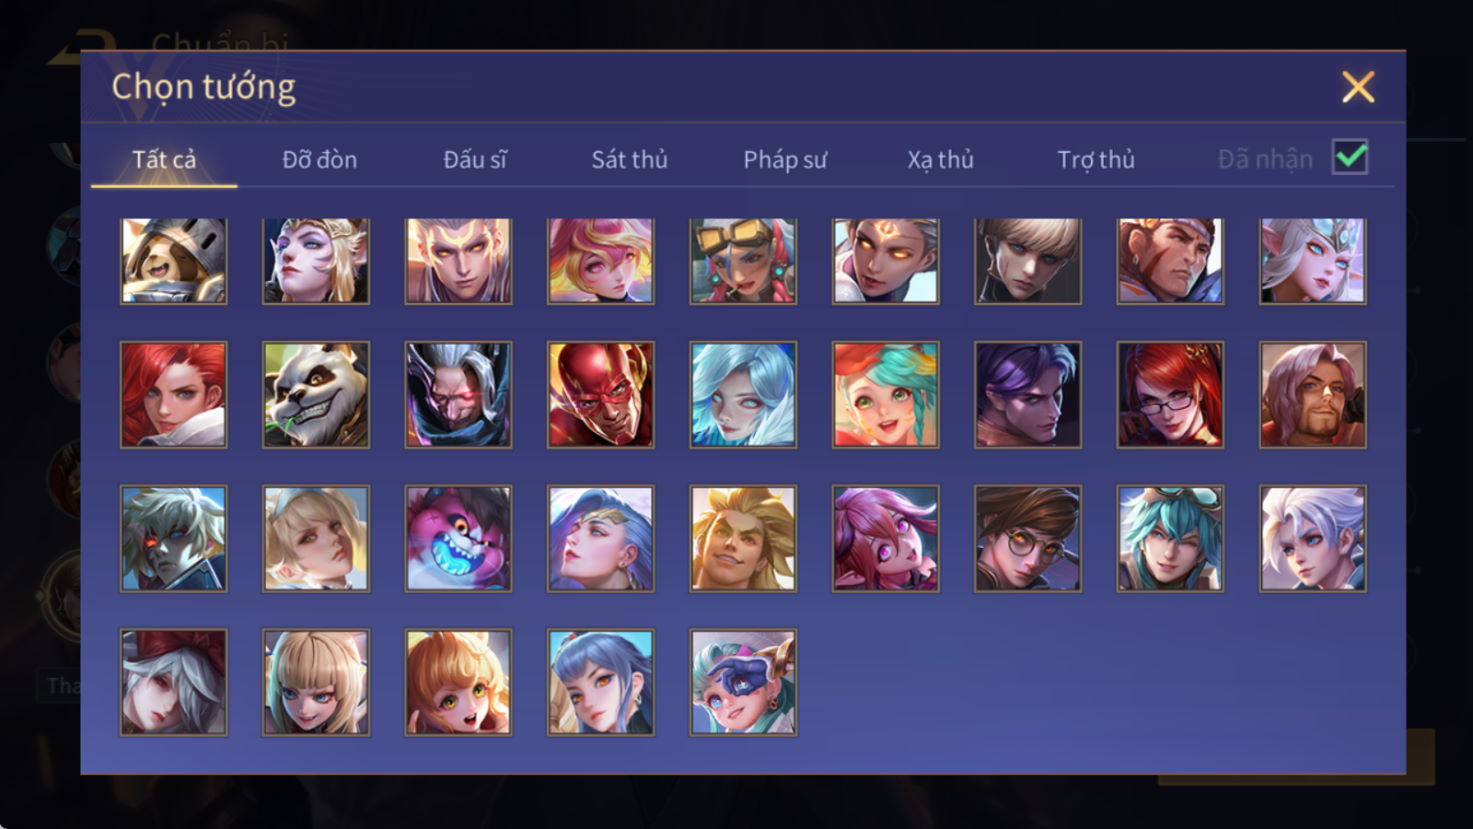Choose the teal-haired hero with goggles on head
Screen dimensions: 1473x829
[1170, 538]
